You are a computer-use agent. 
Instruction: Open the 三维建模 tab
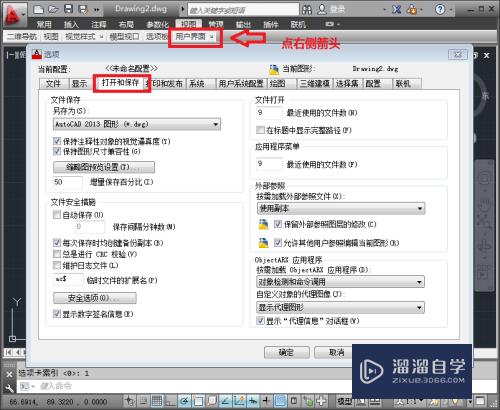point(315,83)
